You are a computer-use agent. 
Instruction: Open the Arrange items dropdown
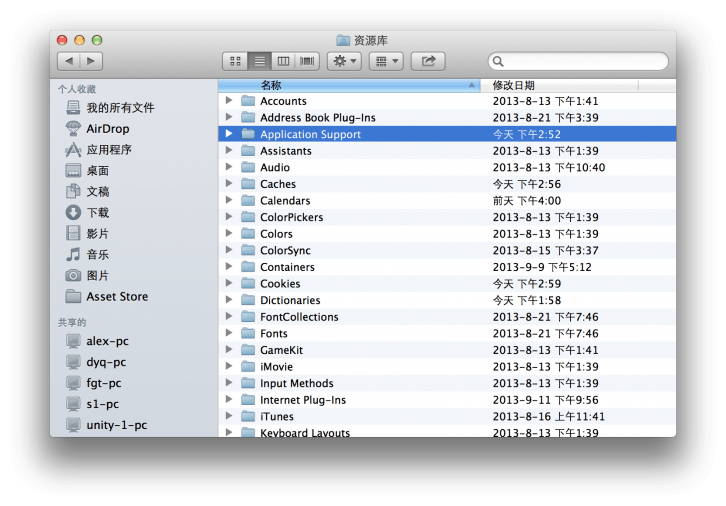(385, 61)
